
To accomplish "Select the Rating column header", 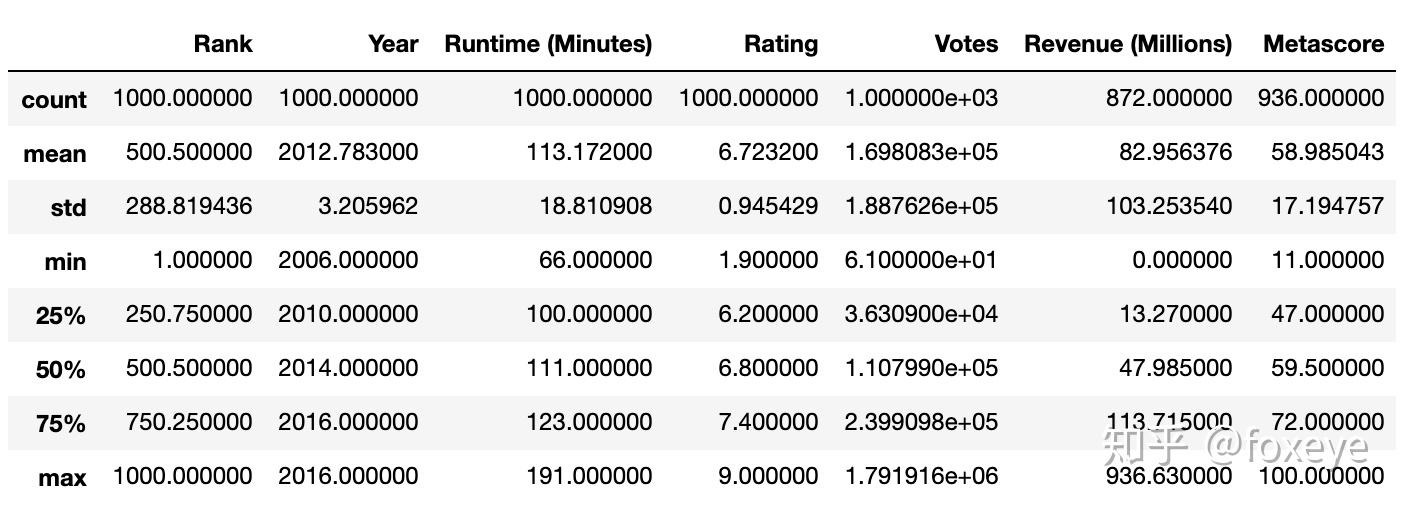I will (x=781, y=44).
